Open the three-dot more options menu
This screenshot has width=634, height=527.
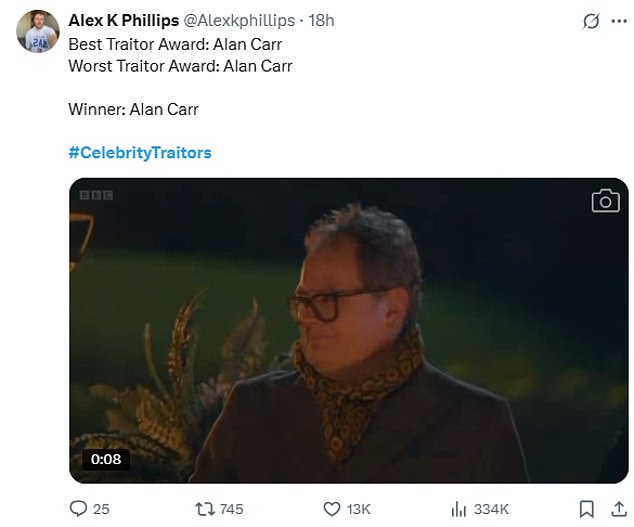click(x=617, y=21)
